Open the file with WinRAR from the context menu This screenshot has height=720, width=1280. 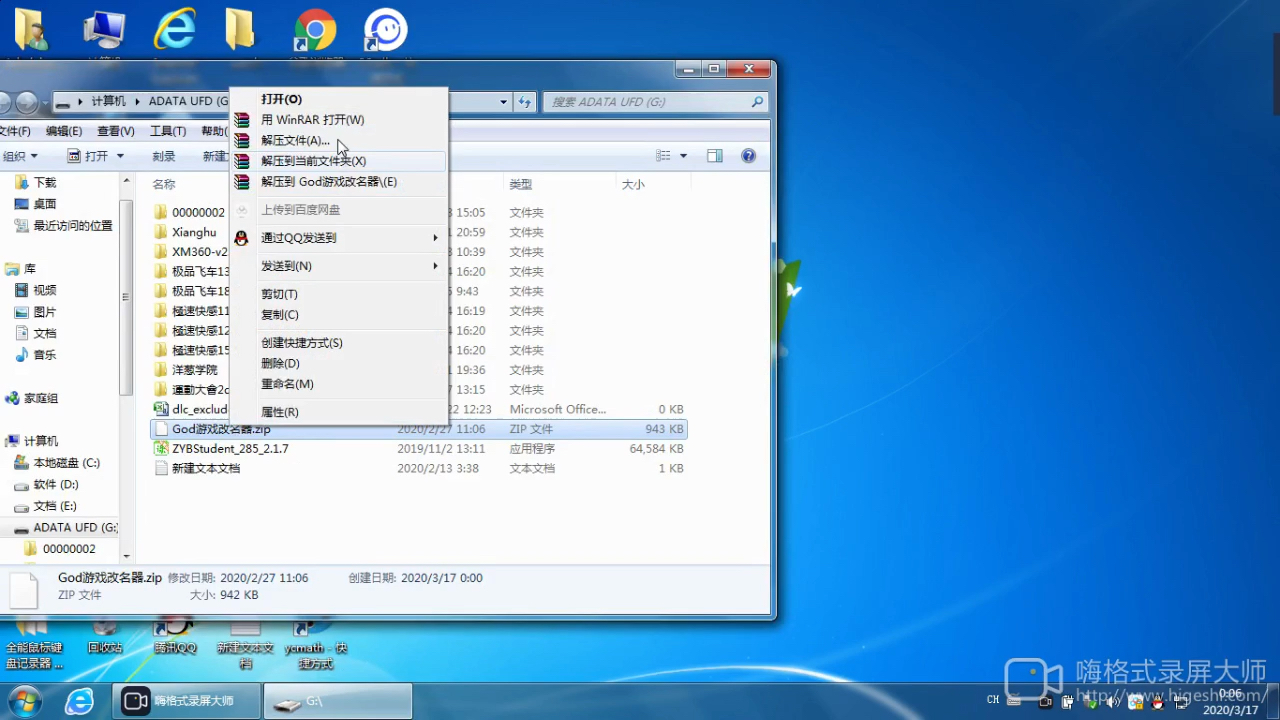click(339, 120)
